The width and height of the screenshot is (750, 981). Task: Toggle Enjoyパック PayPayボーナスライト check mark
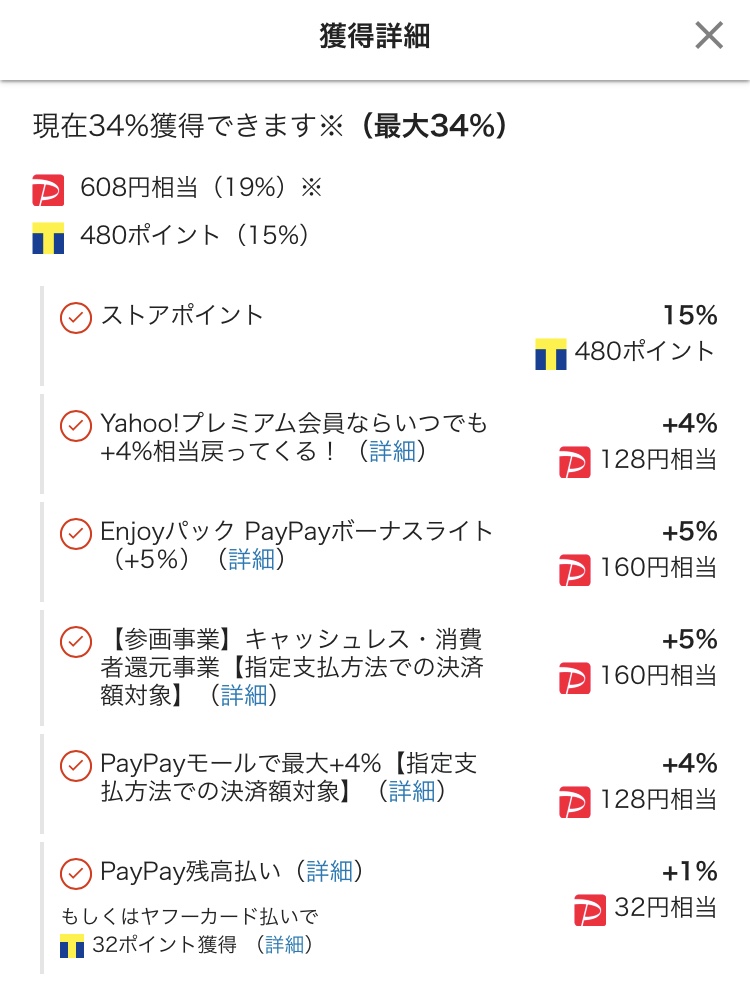point(76,534)
